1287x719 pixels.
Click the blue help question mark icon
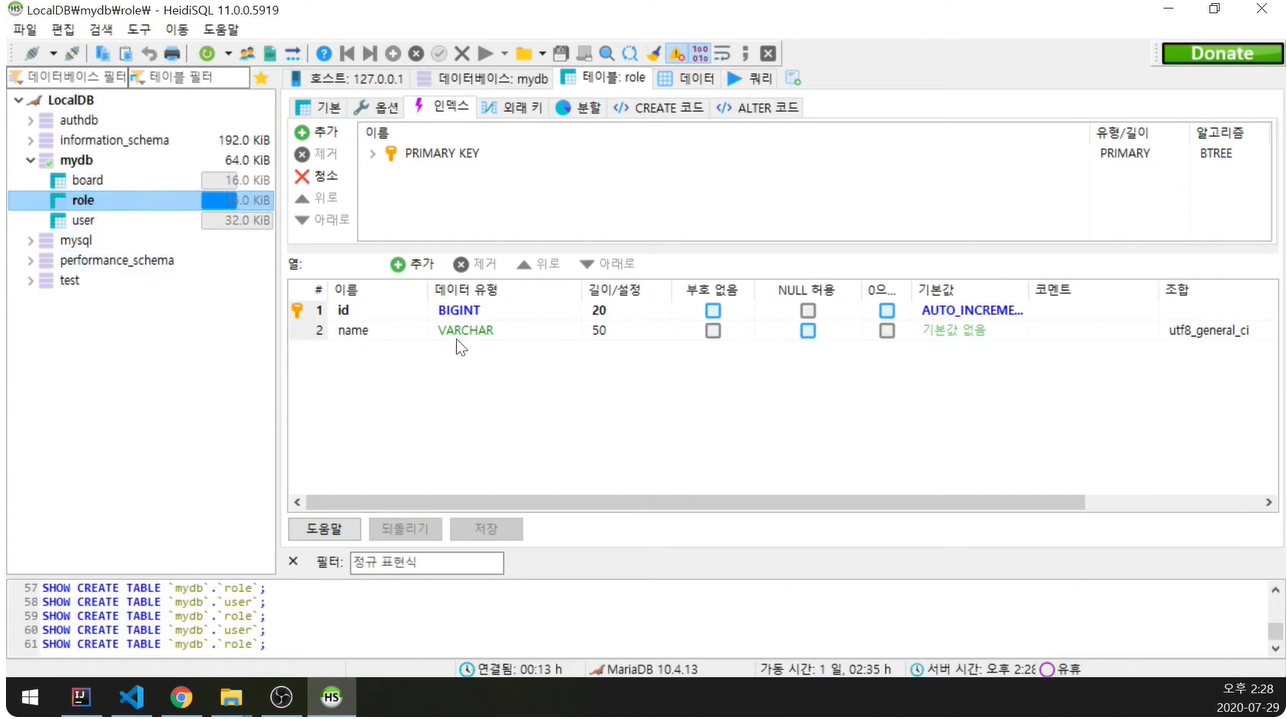tap(324, 53)
